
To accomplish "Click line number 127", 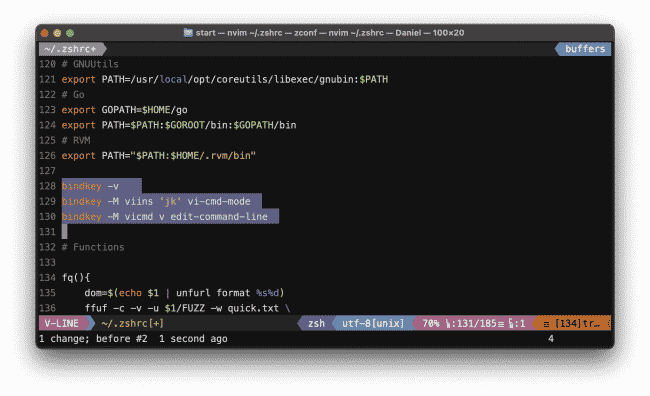I will click(x=47, y=171).
